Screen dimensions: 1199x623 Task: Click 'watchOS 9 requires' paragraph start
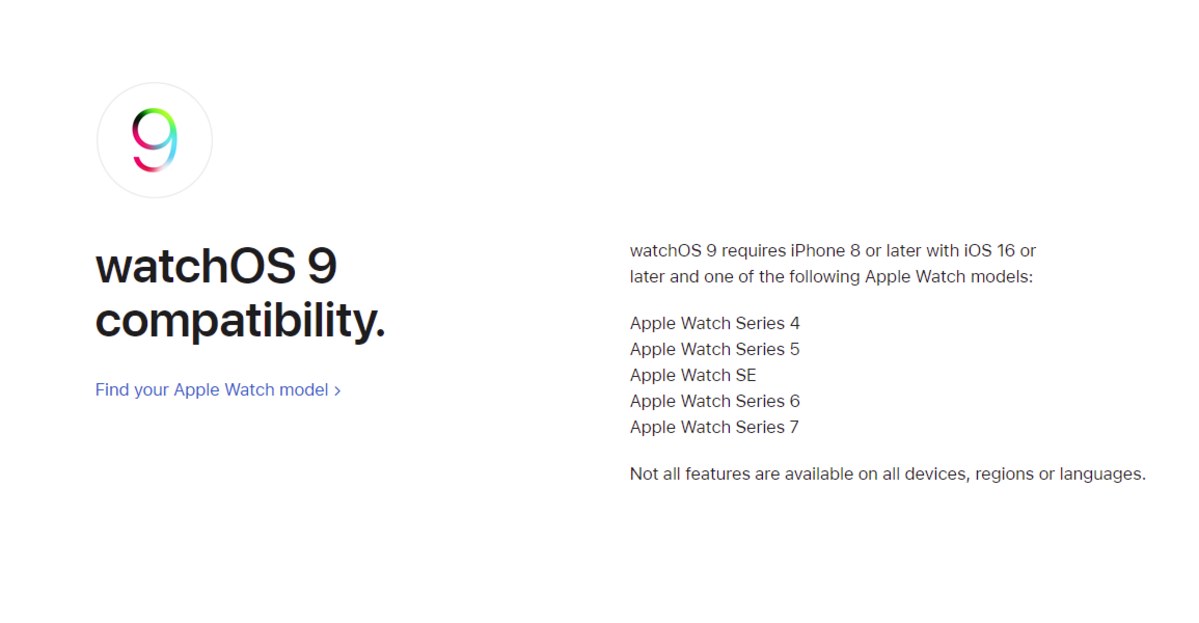tap(708, 251)
